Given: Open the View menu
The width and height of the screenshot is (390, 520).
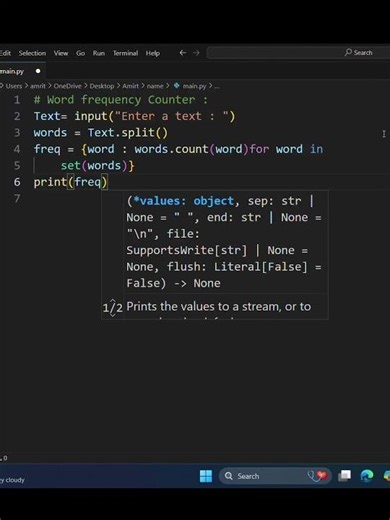Looking at the screenshot, I should click(61, 53).
